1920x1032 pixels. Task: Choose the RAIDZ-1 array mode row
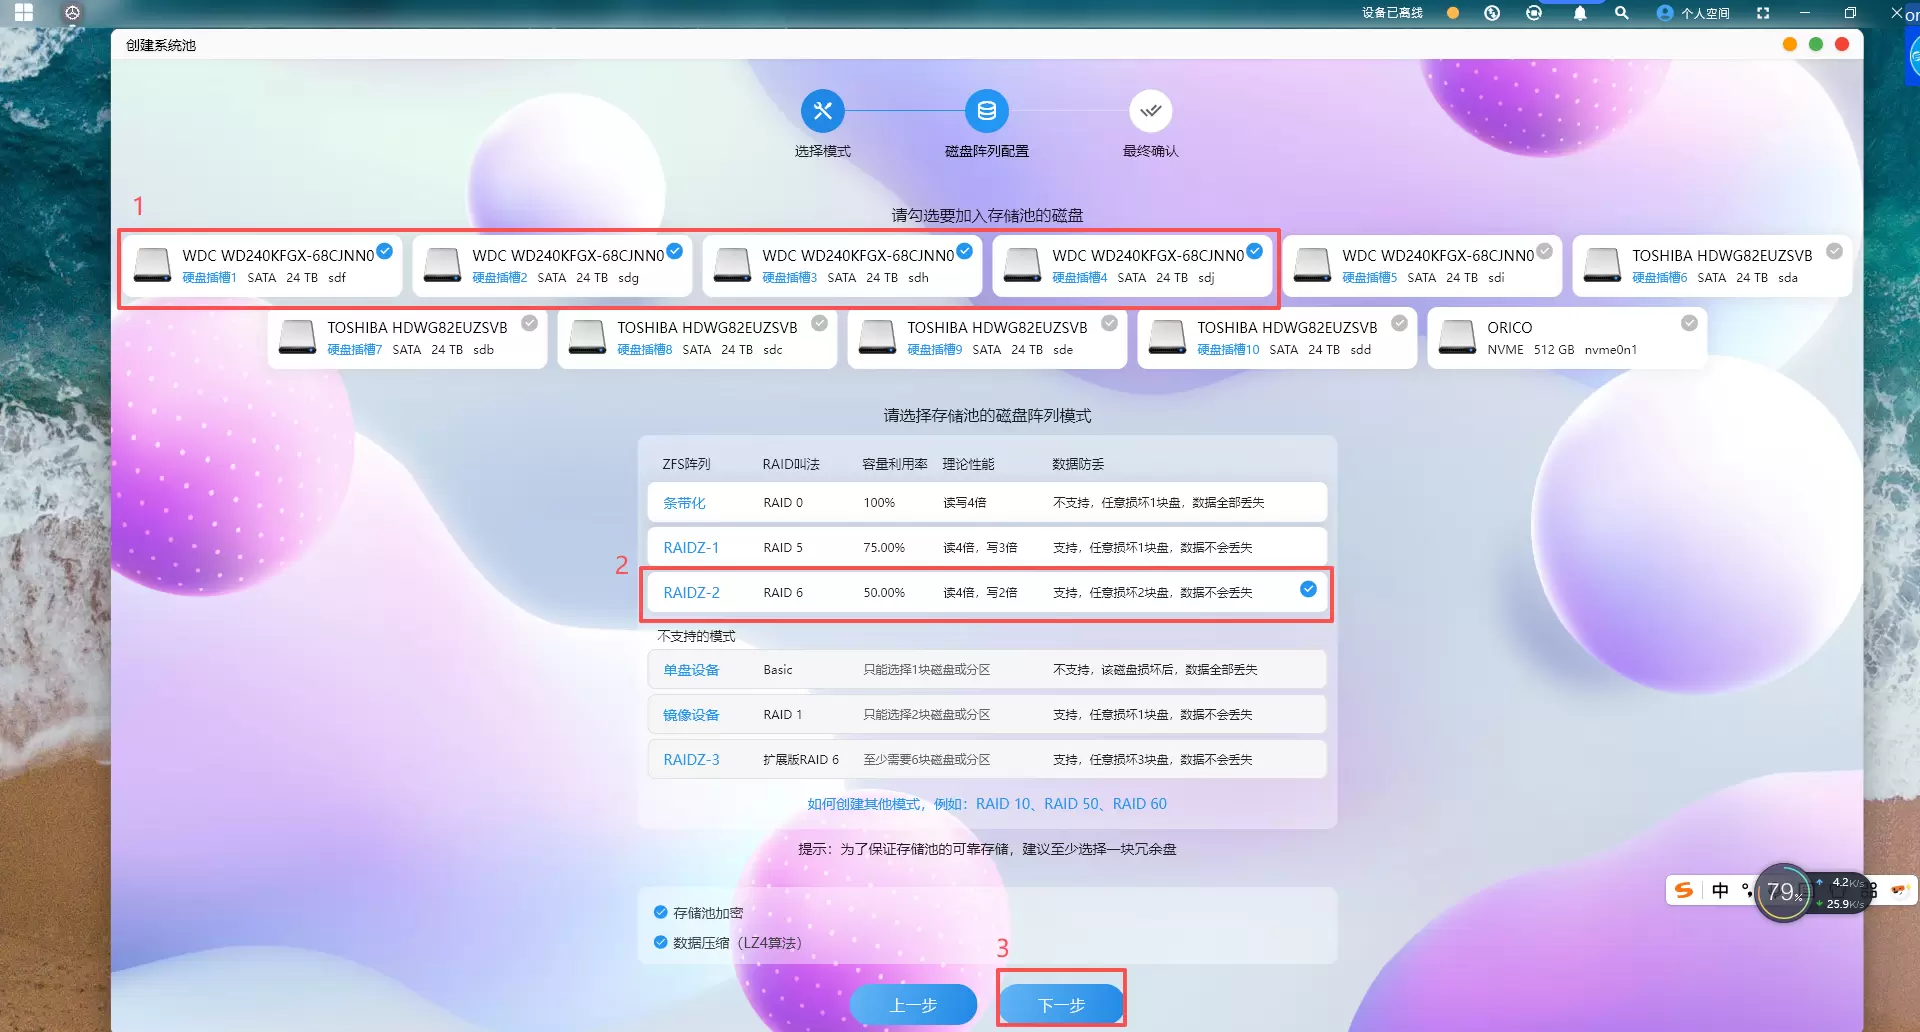coord(986,547)
